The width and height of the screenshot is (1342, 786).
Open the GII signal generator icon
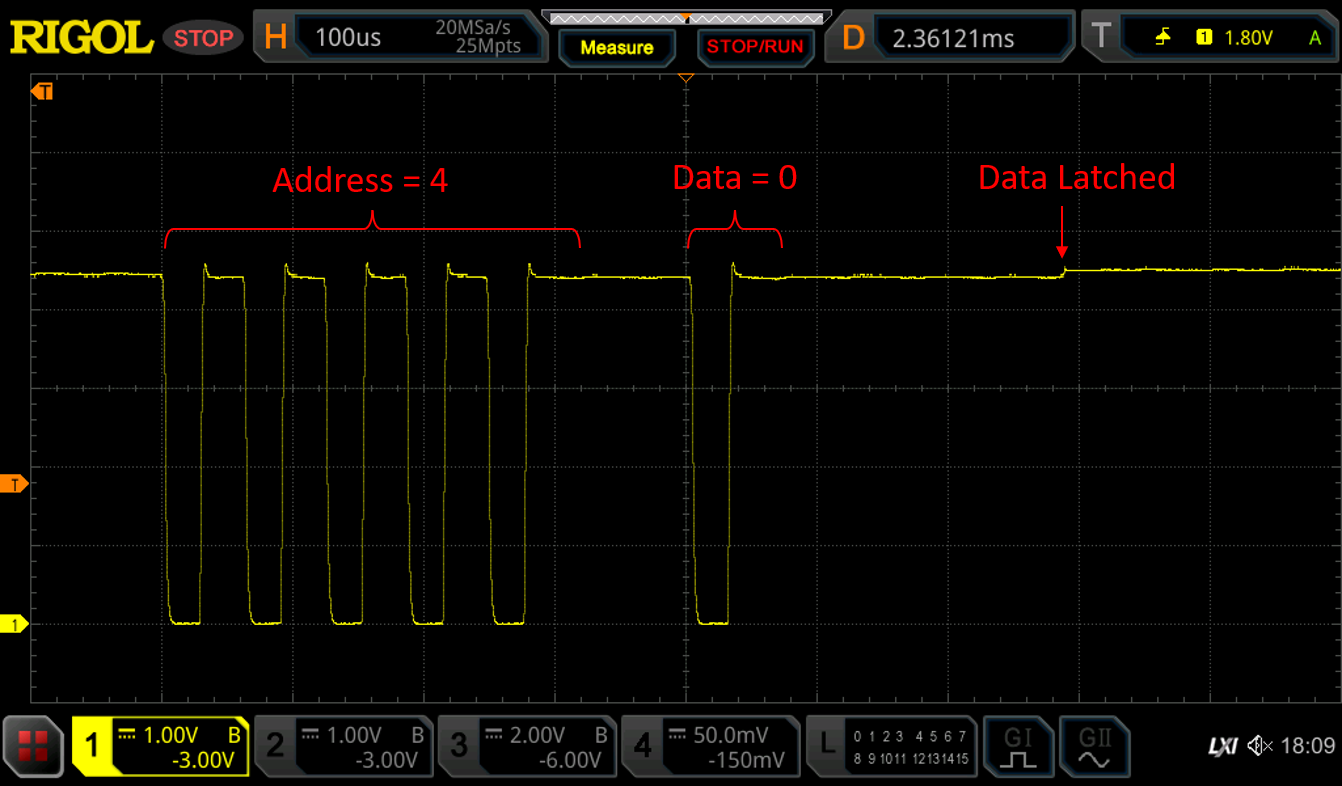[x=1094, y=746]
